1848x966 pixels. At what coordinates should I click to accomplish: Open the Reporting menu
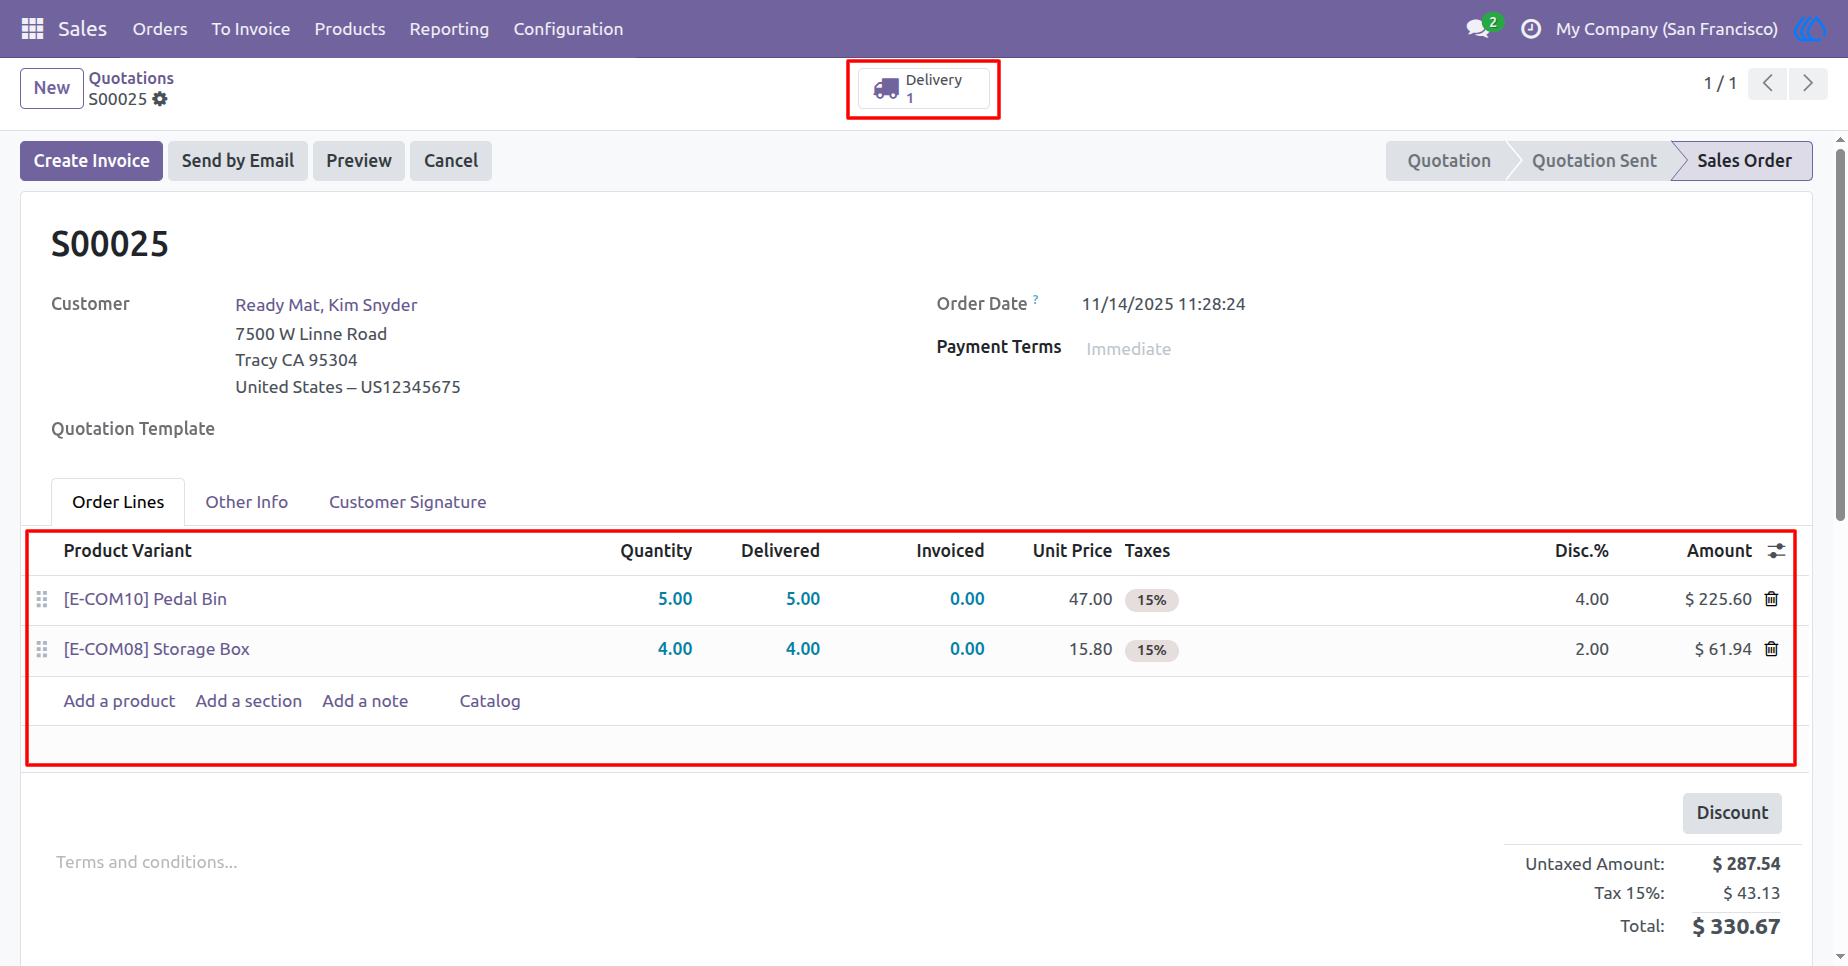449,29
